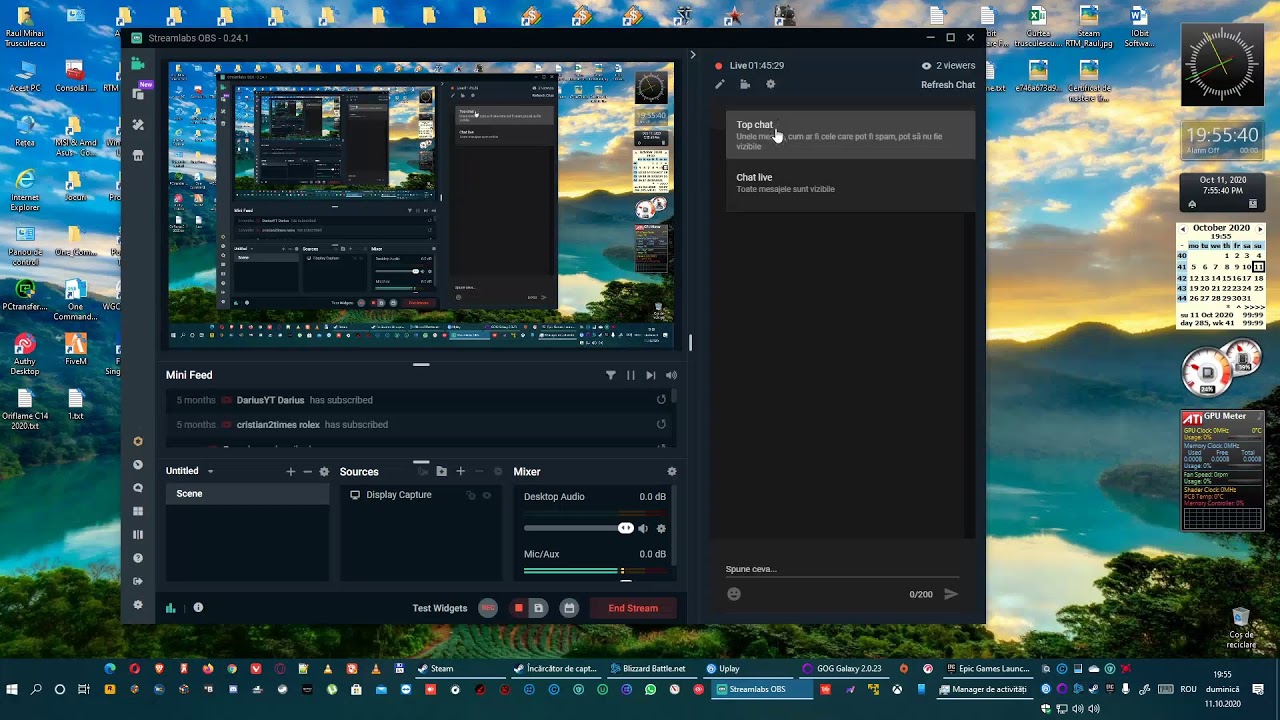Open the Windows Start button

(12, 690)
